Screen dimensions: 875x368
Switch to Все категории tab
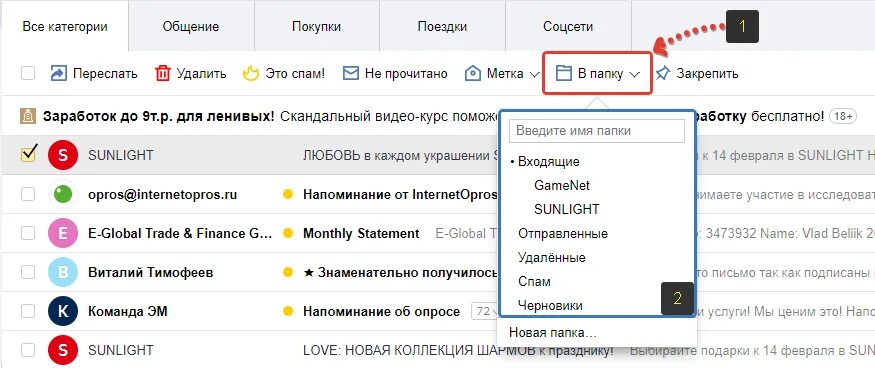[x=65, y=27]
